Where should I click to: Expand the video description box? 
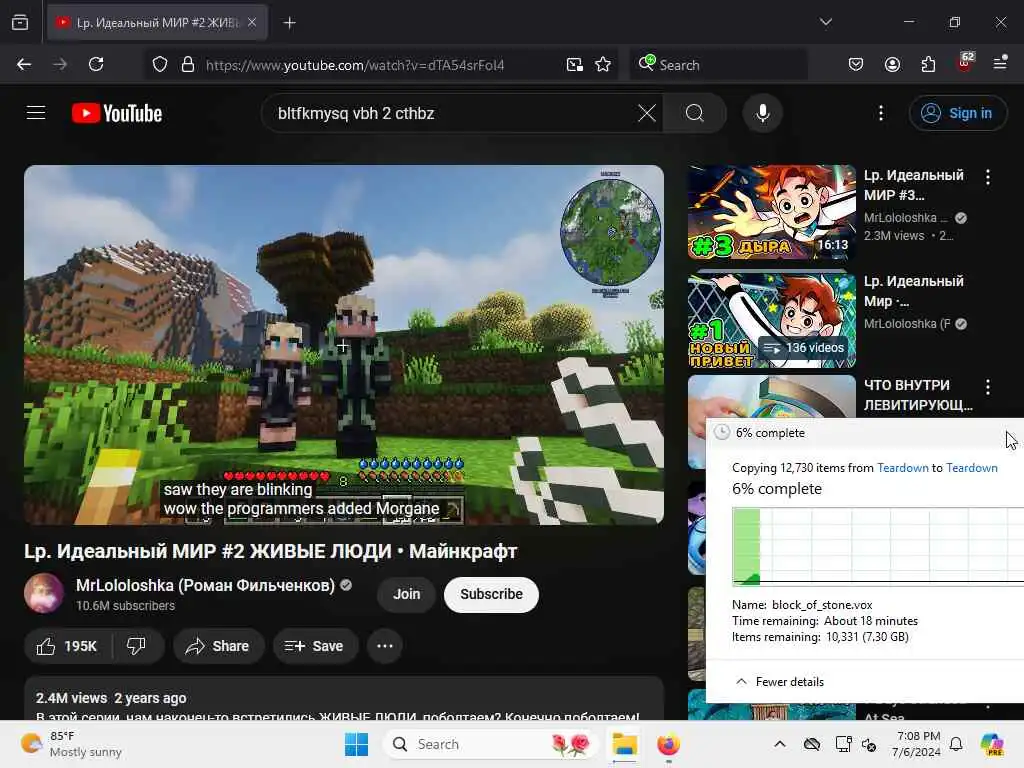(x=344, y=699)
